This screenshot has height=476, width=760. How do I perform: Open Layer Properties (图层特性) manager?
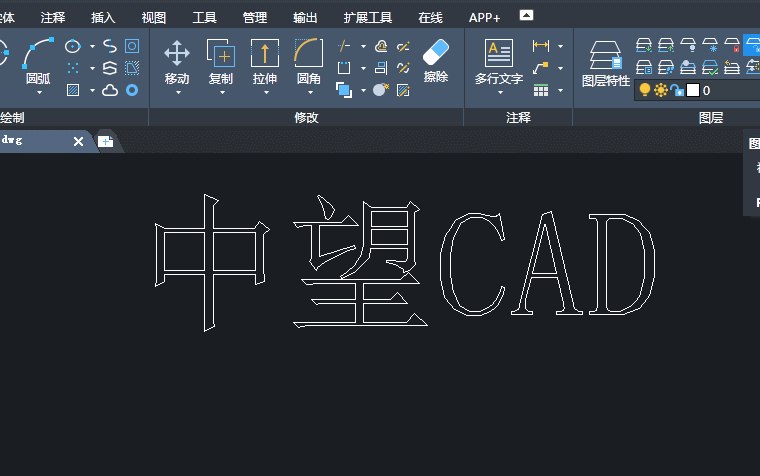point(605,60)
